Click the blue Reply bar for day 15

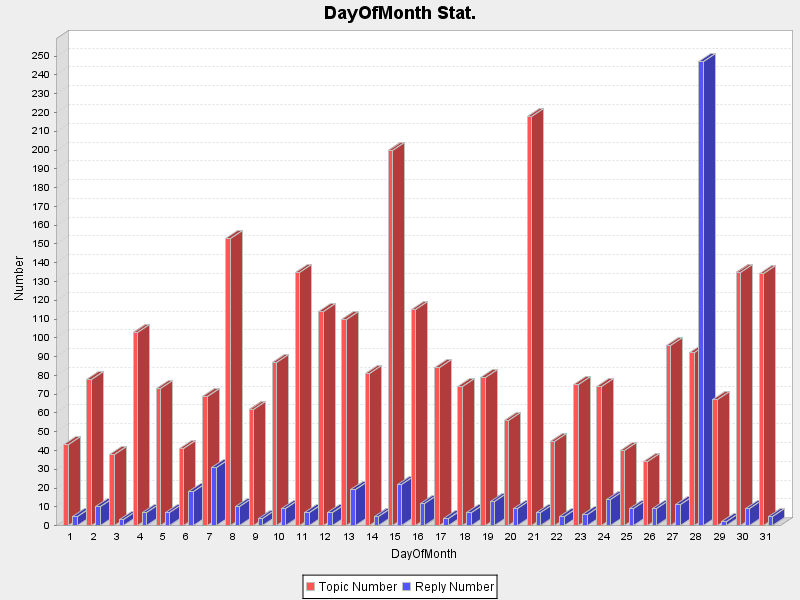(x=403, y=503)
